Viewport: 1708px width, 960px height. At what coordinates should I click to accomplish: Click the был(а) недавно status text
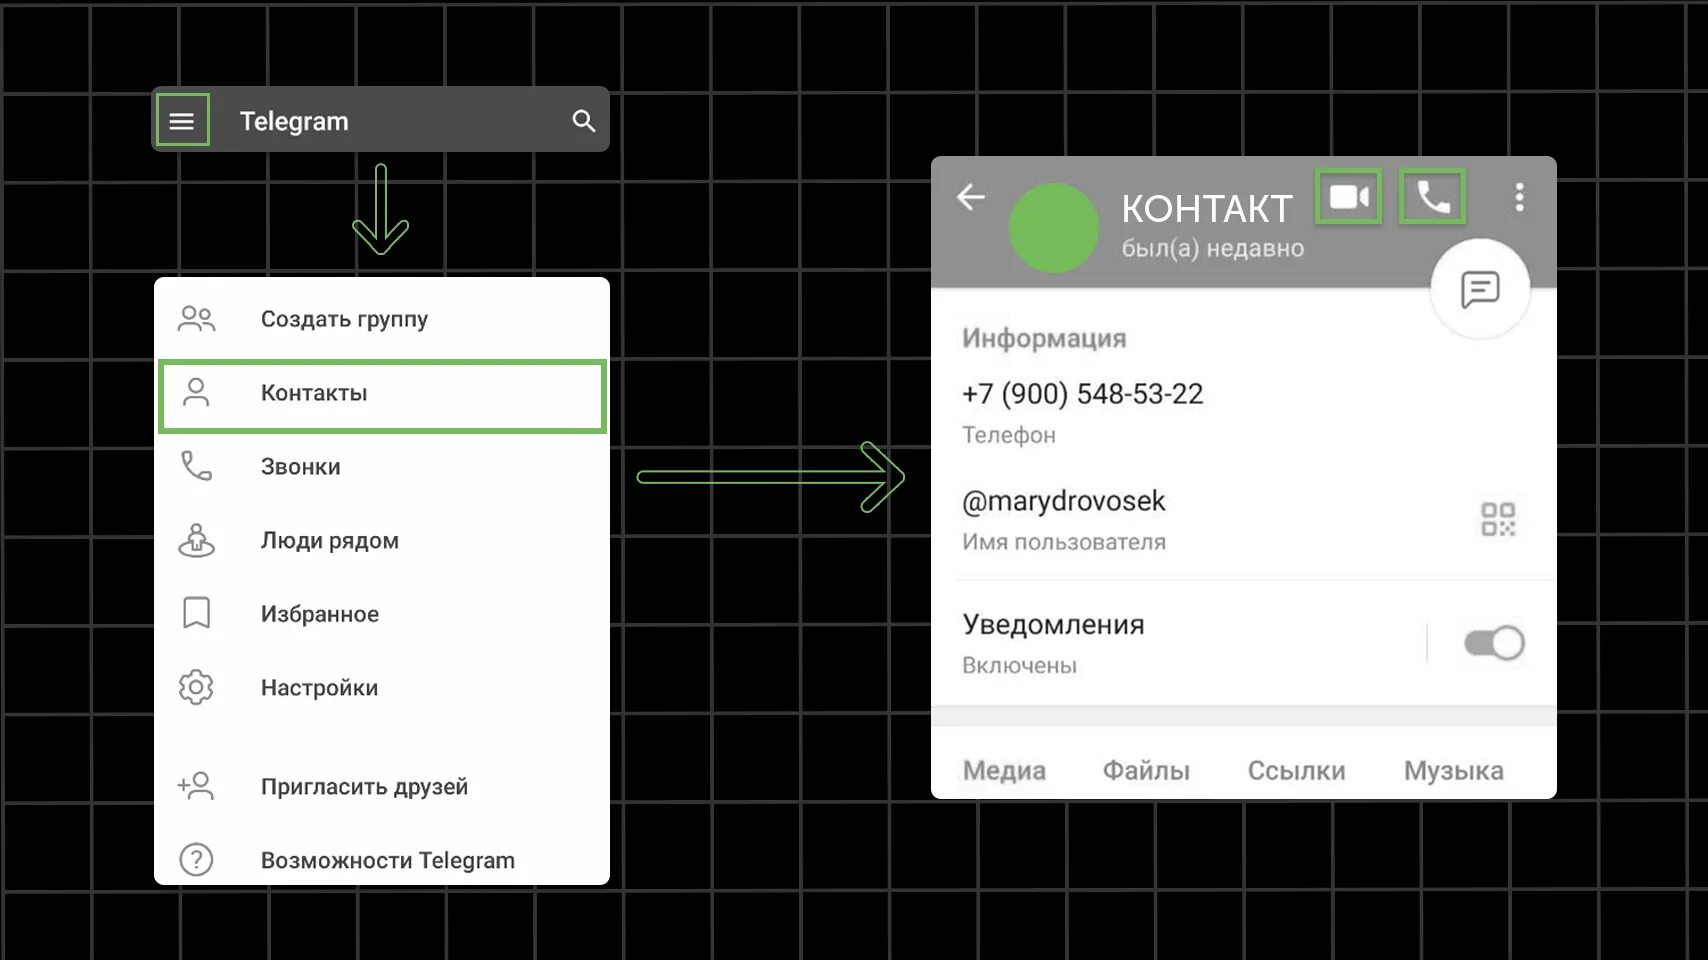(x=1212, y=248)
